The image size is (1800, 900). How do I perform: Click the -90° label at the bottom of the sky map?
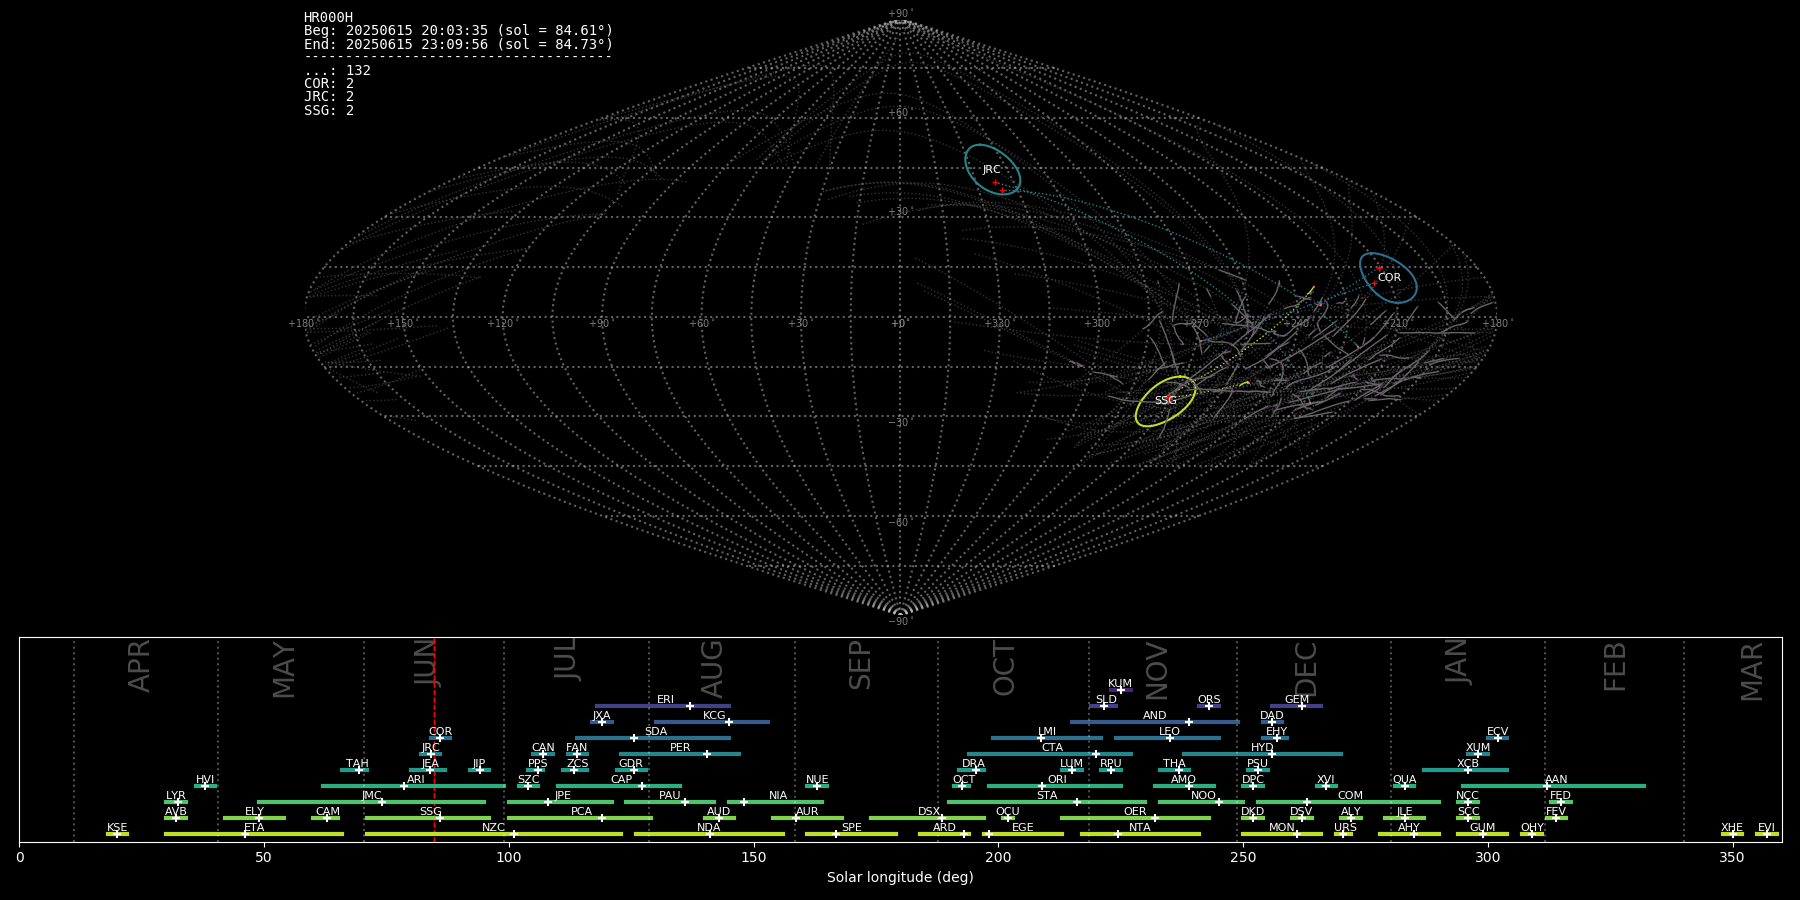(900, 622)
